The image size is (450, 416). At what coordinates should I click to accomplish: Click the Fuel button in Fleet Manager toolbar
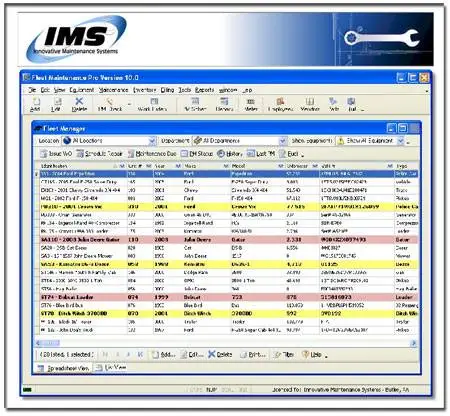click(x=289, y=154)
